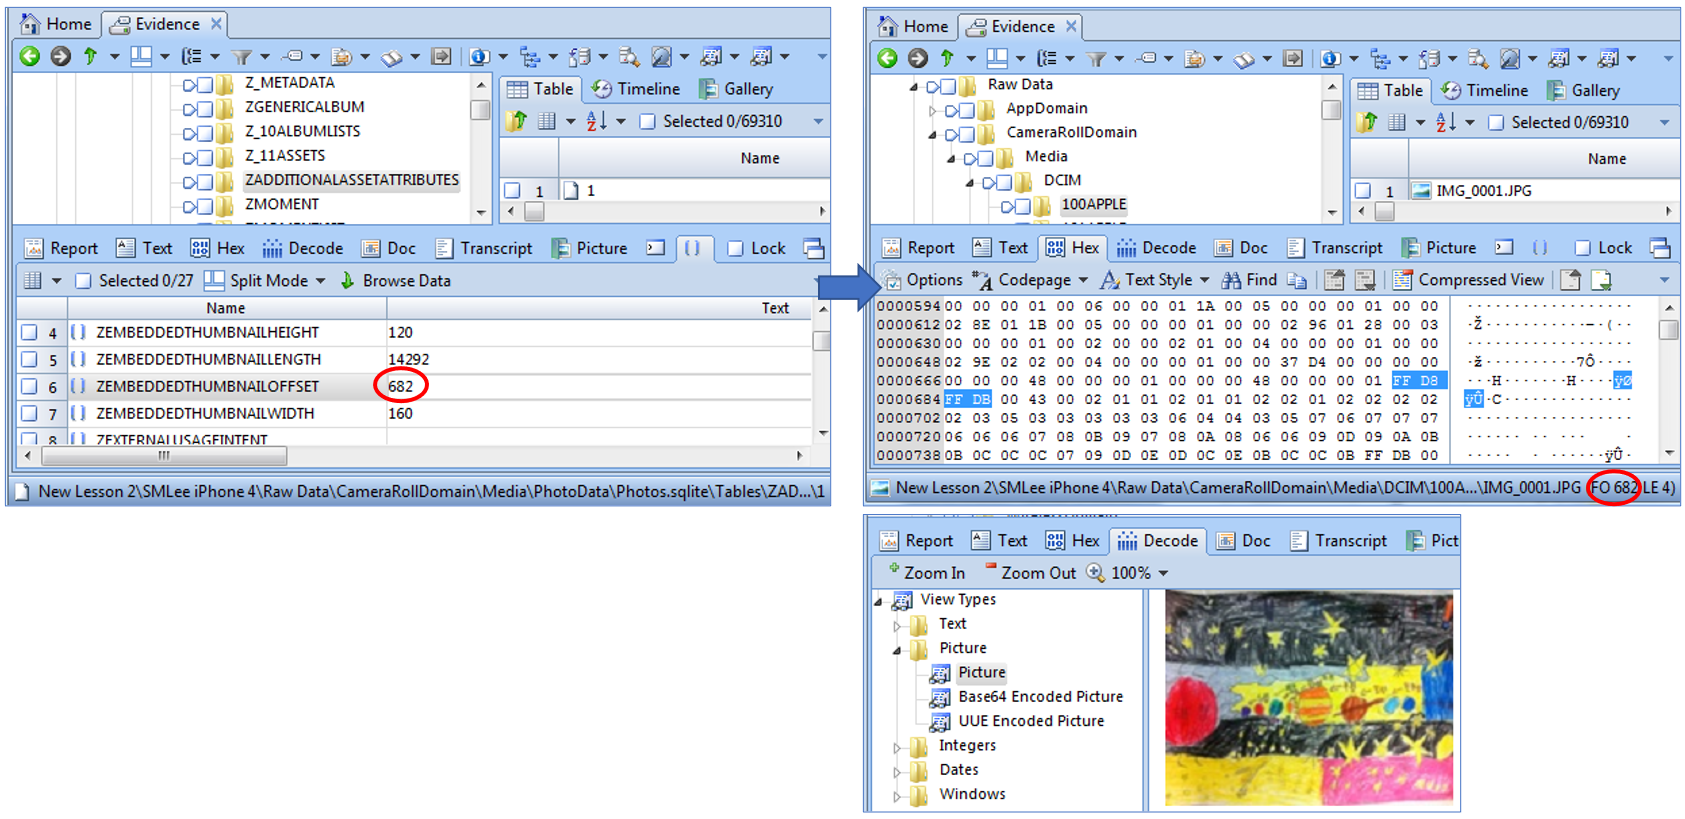This screenshot has width=1685, height=819.
Task: Open Split Mode dropdown in left window
Action: pyautogui.click(x=320, y=281)
